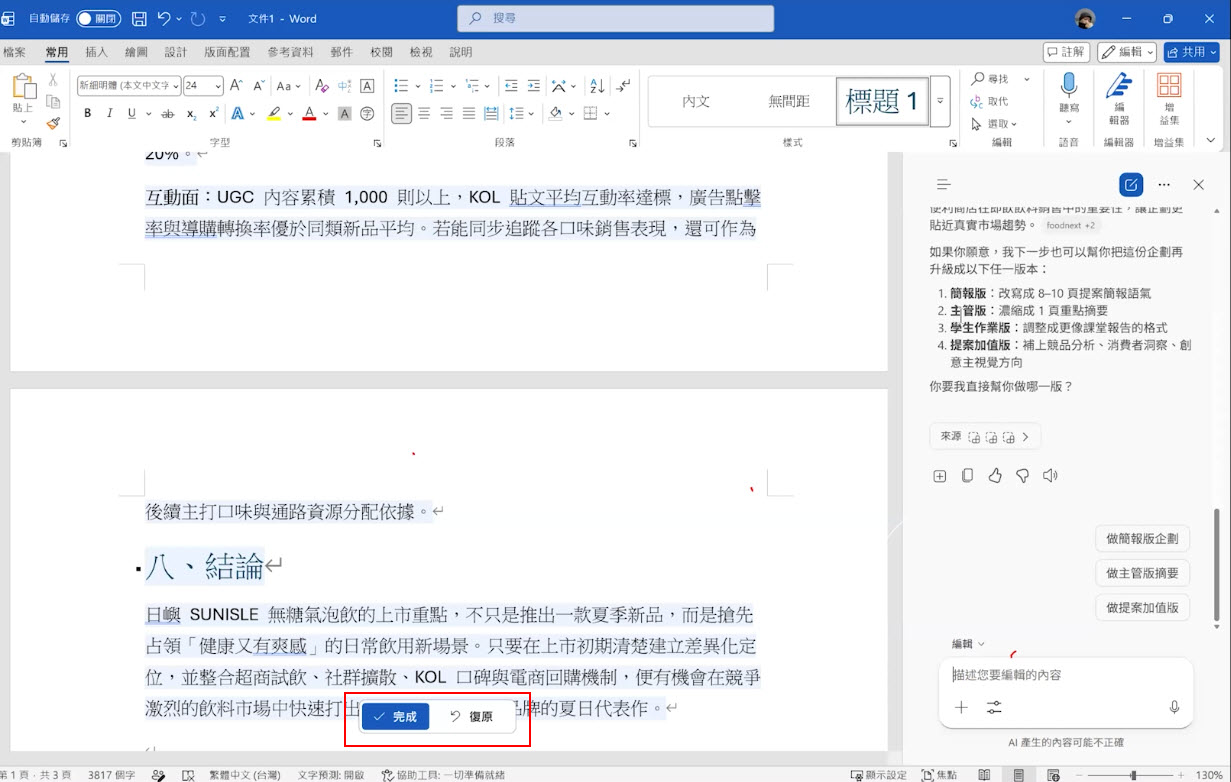Show or hide paragraph marks
Viewport: 1231px width, 782px height.
click(624, 86)
